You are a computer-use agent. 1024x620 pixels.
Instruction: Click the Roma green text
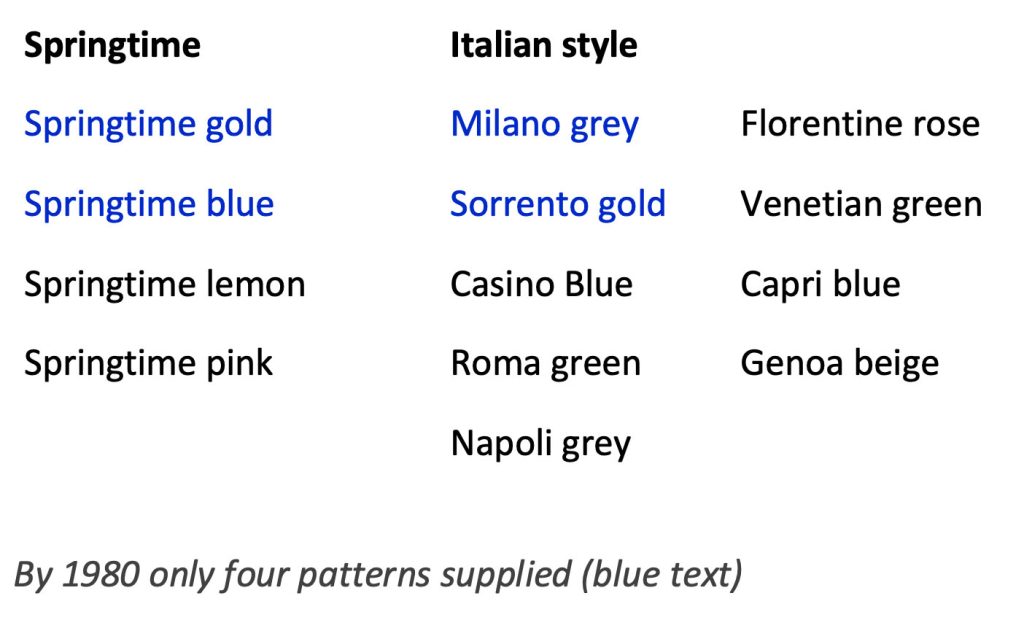point(545,363)
